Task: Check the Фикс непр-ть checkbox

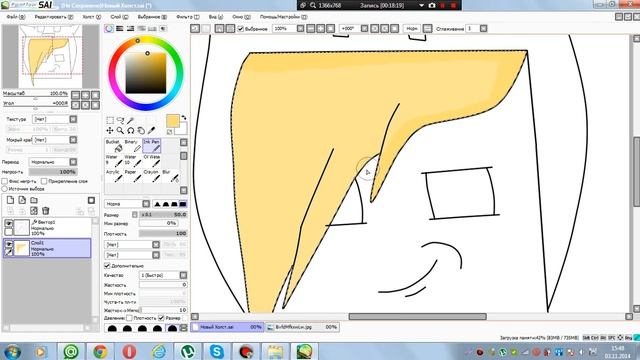Action: point(5,181)
